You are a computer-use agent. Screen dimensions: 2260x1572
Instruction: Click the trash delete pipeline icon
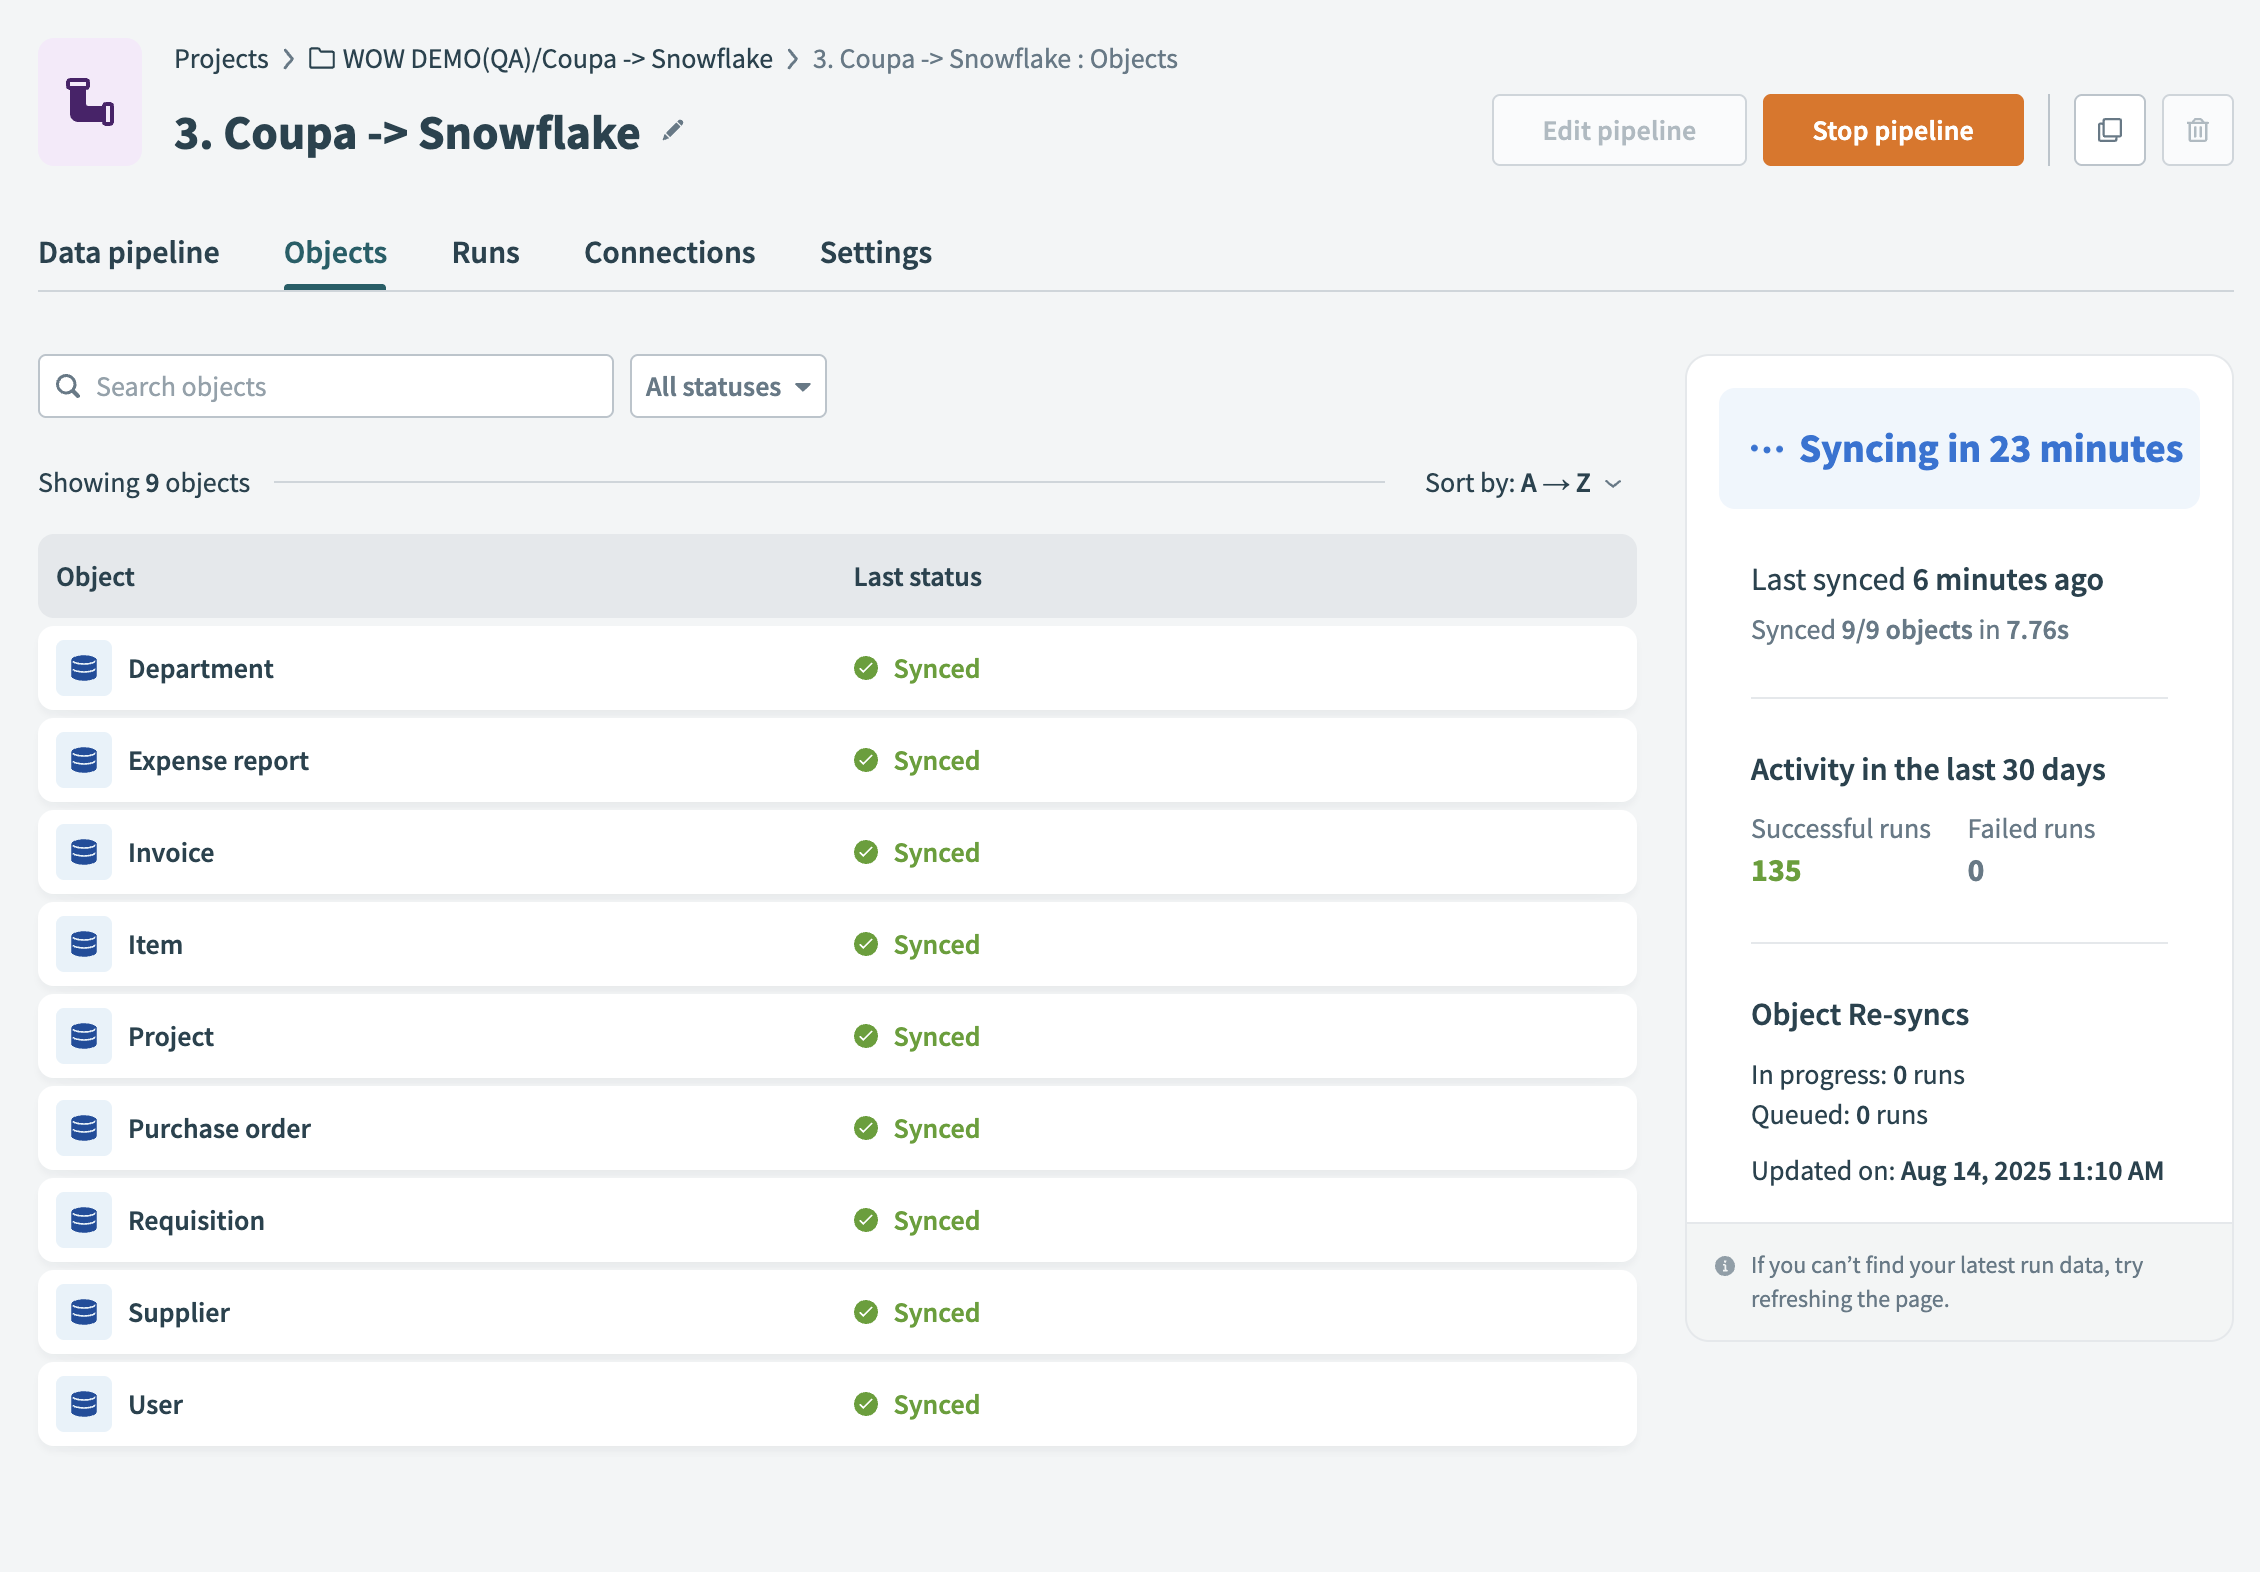2197,130
